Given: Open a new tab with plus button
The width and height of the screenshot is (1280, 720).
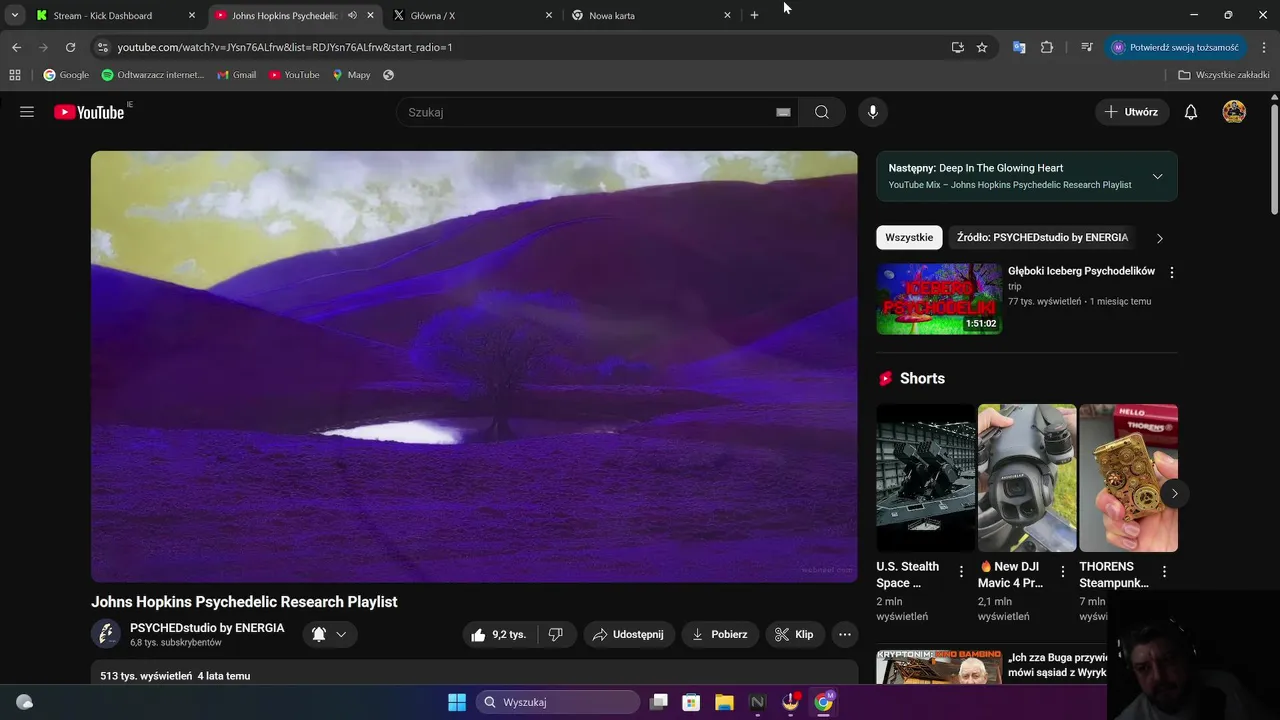Looking at the screenshot, I should [754, 15].
